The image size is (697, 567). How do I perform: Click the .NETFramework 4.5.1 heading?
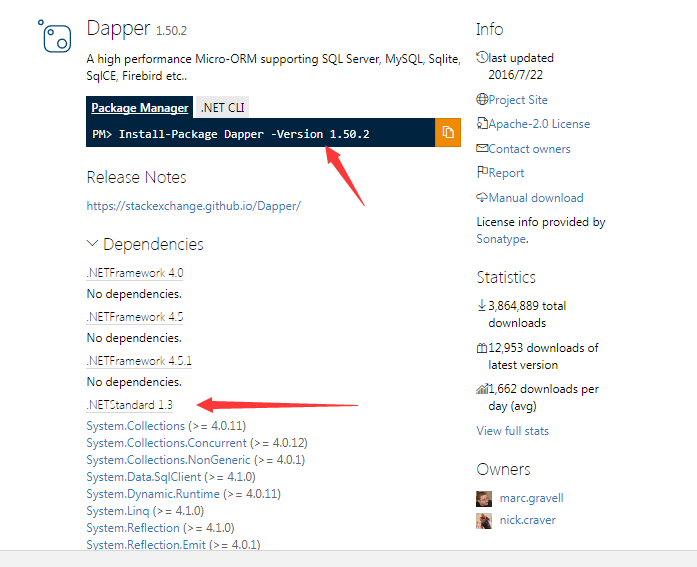[x=139, y=361]
